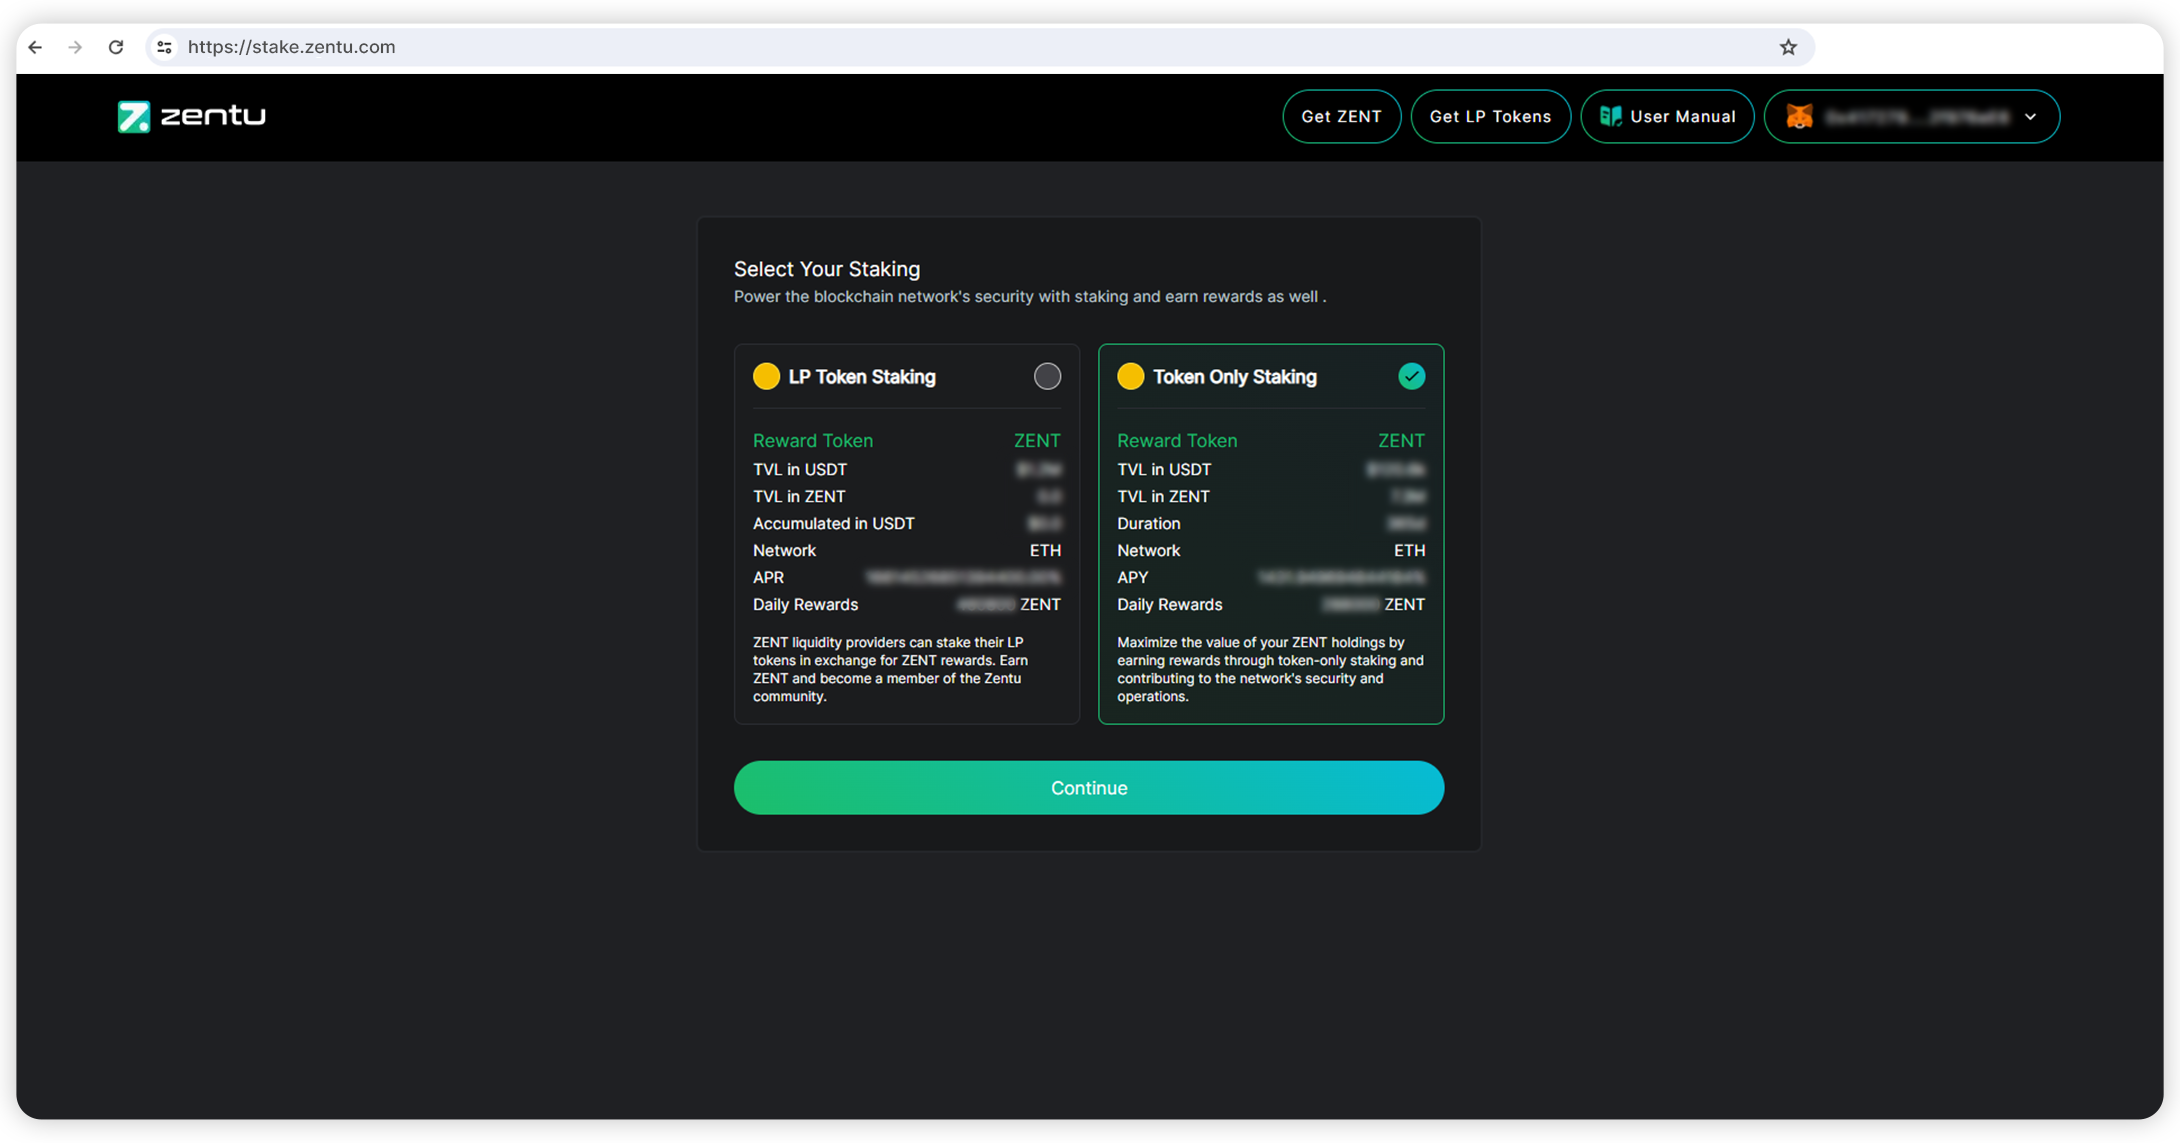Choose the LP Token Staking card description
2180x1143 pixels.
[890, 669]
